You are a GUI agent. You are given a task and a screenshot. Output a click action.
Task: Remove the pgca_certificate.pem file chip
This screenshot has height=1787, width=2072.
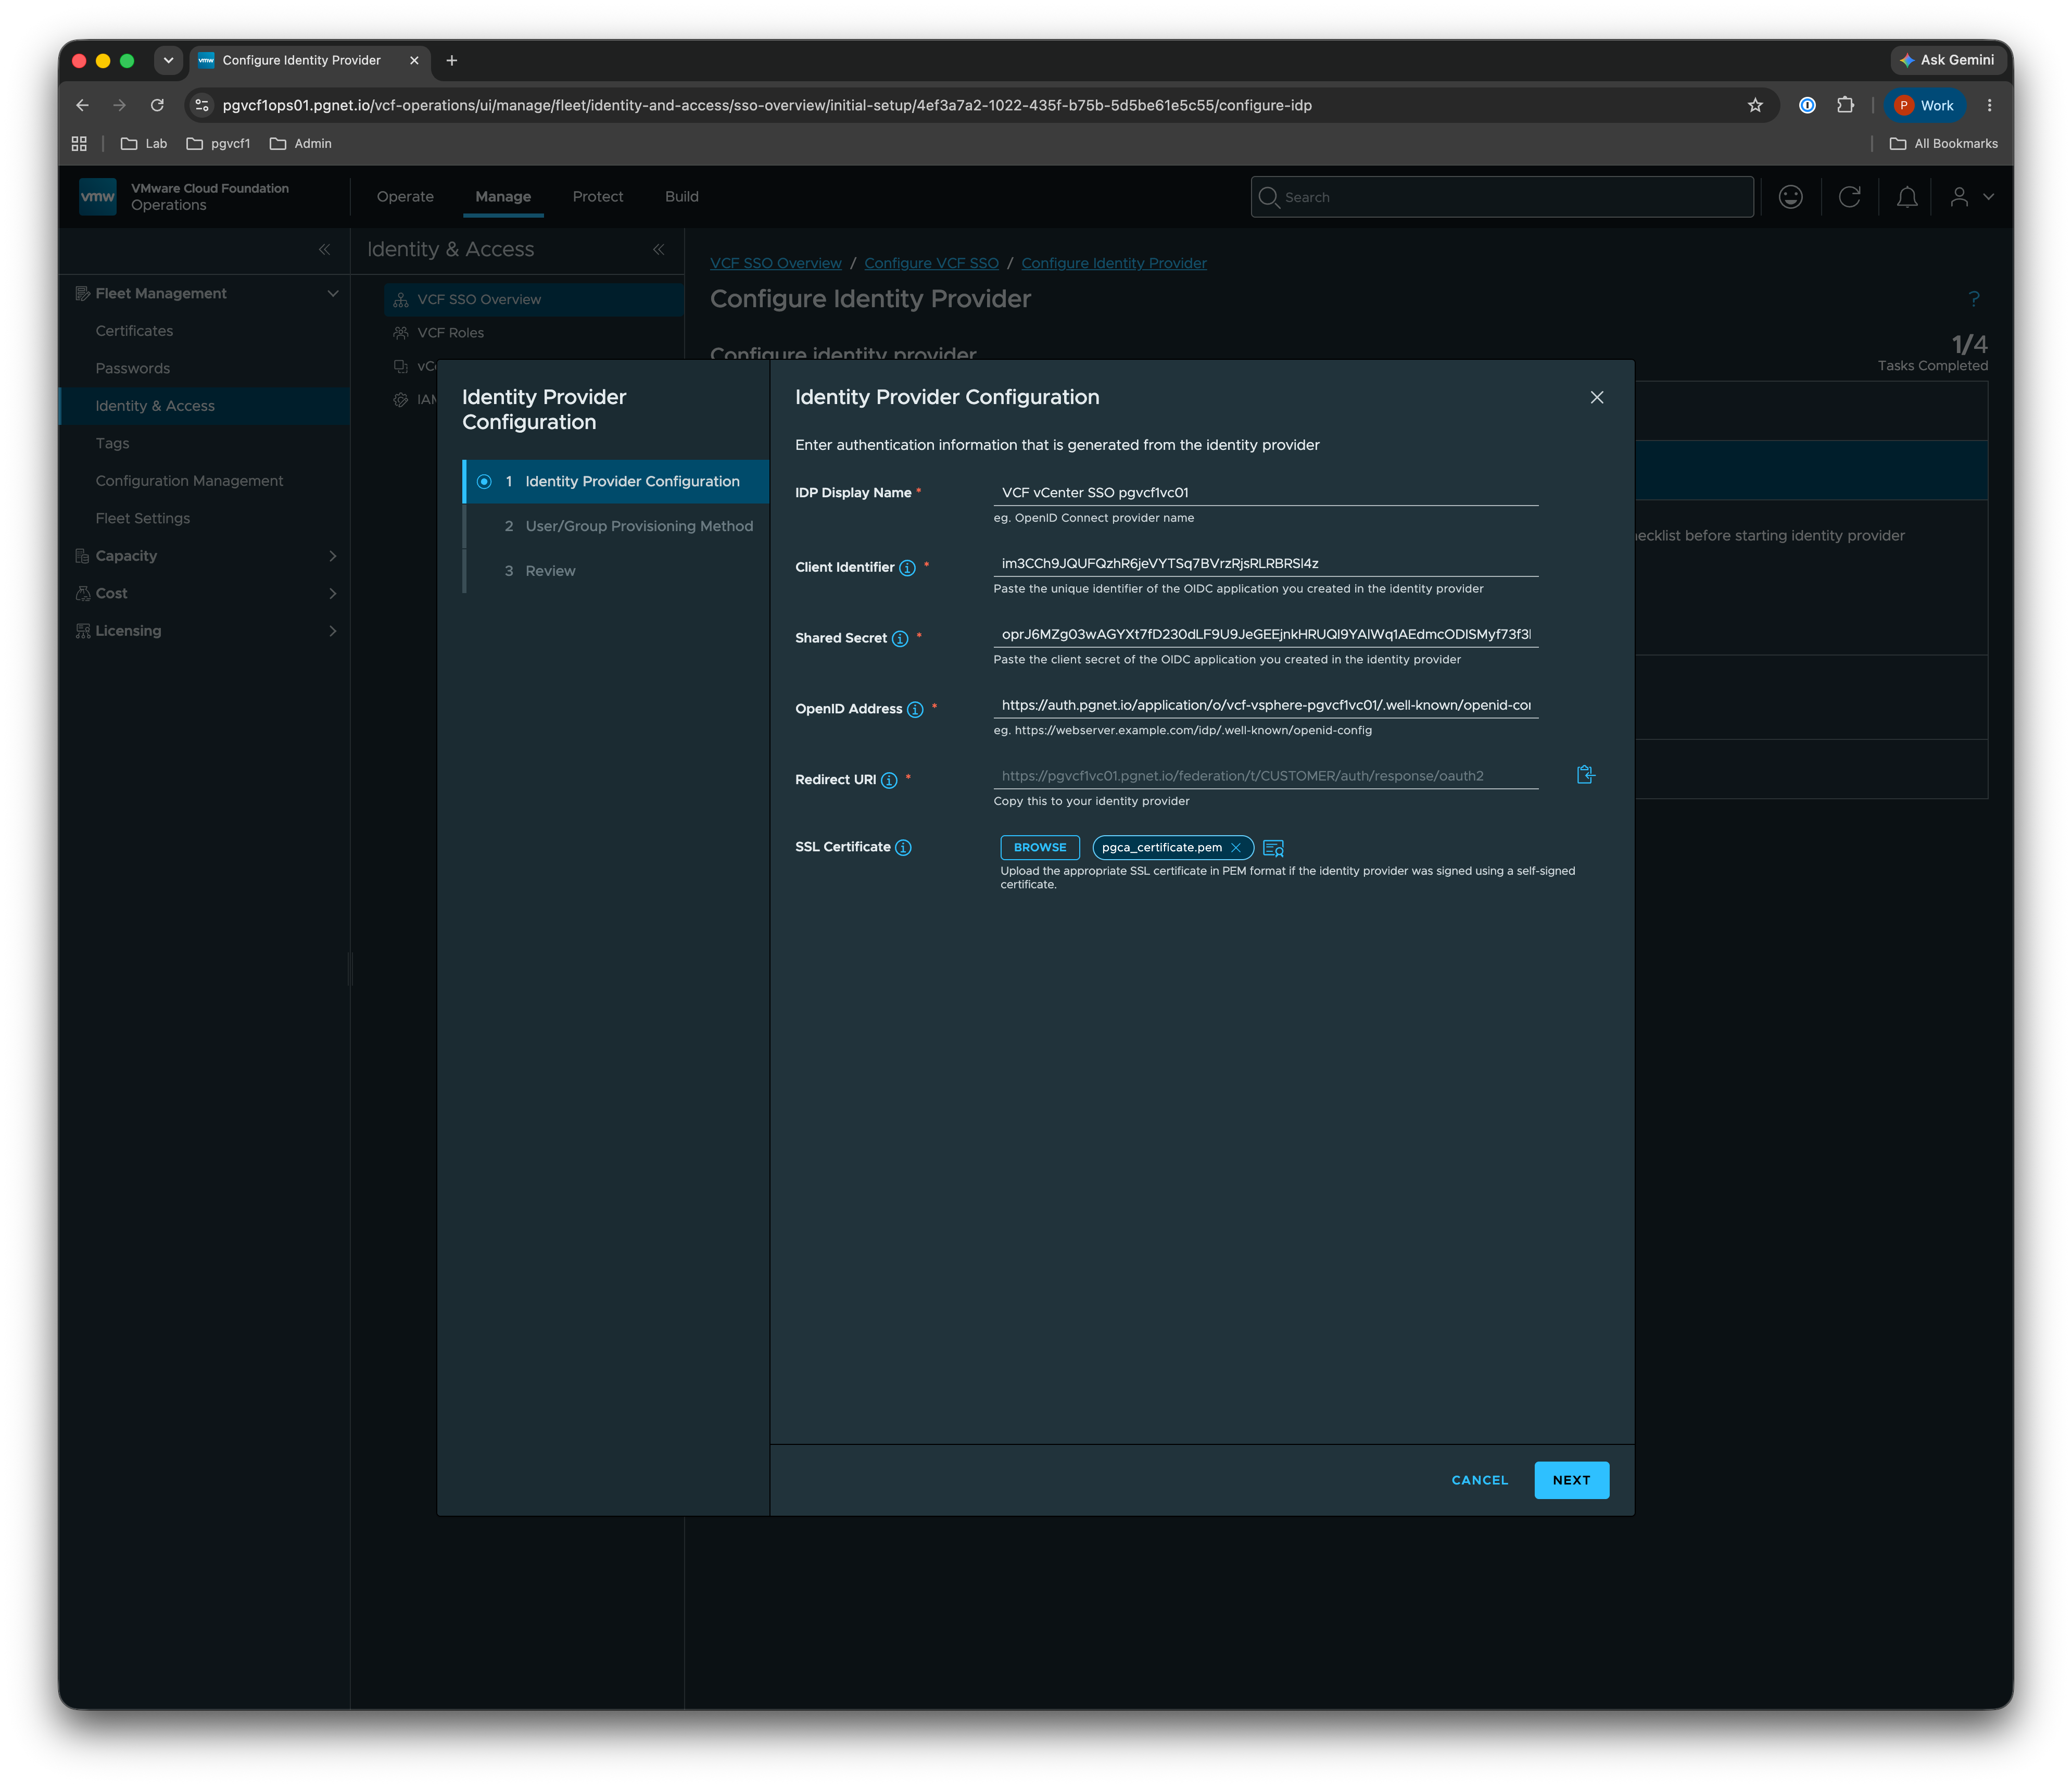[1236, 848]
